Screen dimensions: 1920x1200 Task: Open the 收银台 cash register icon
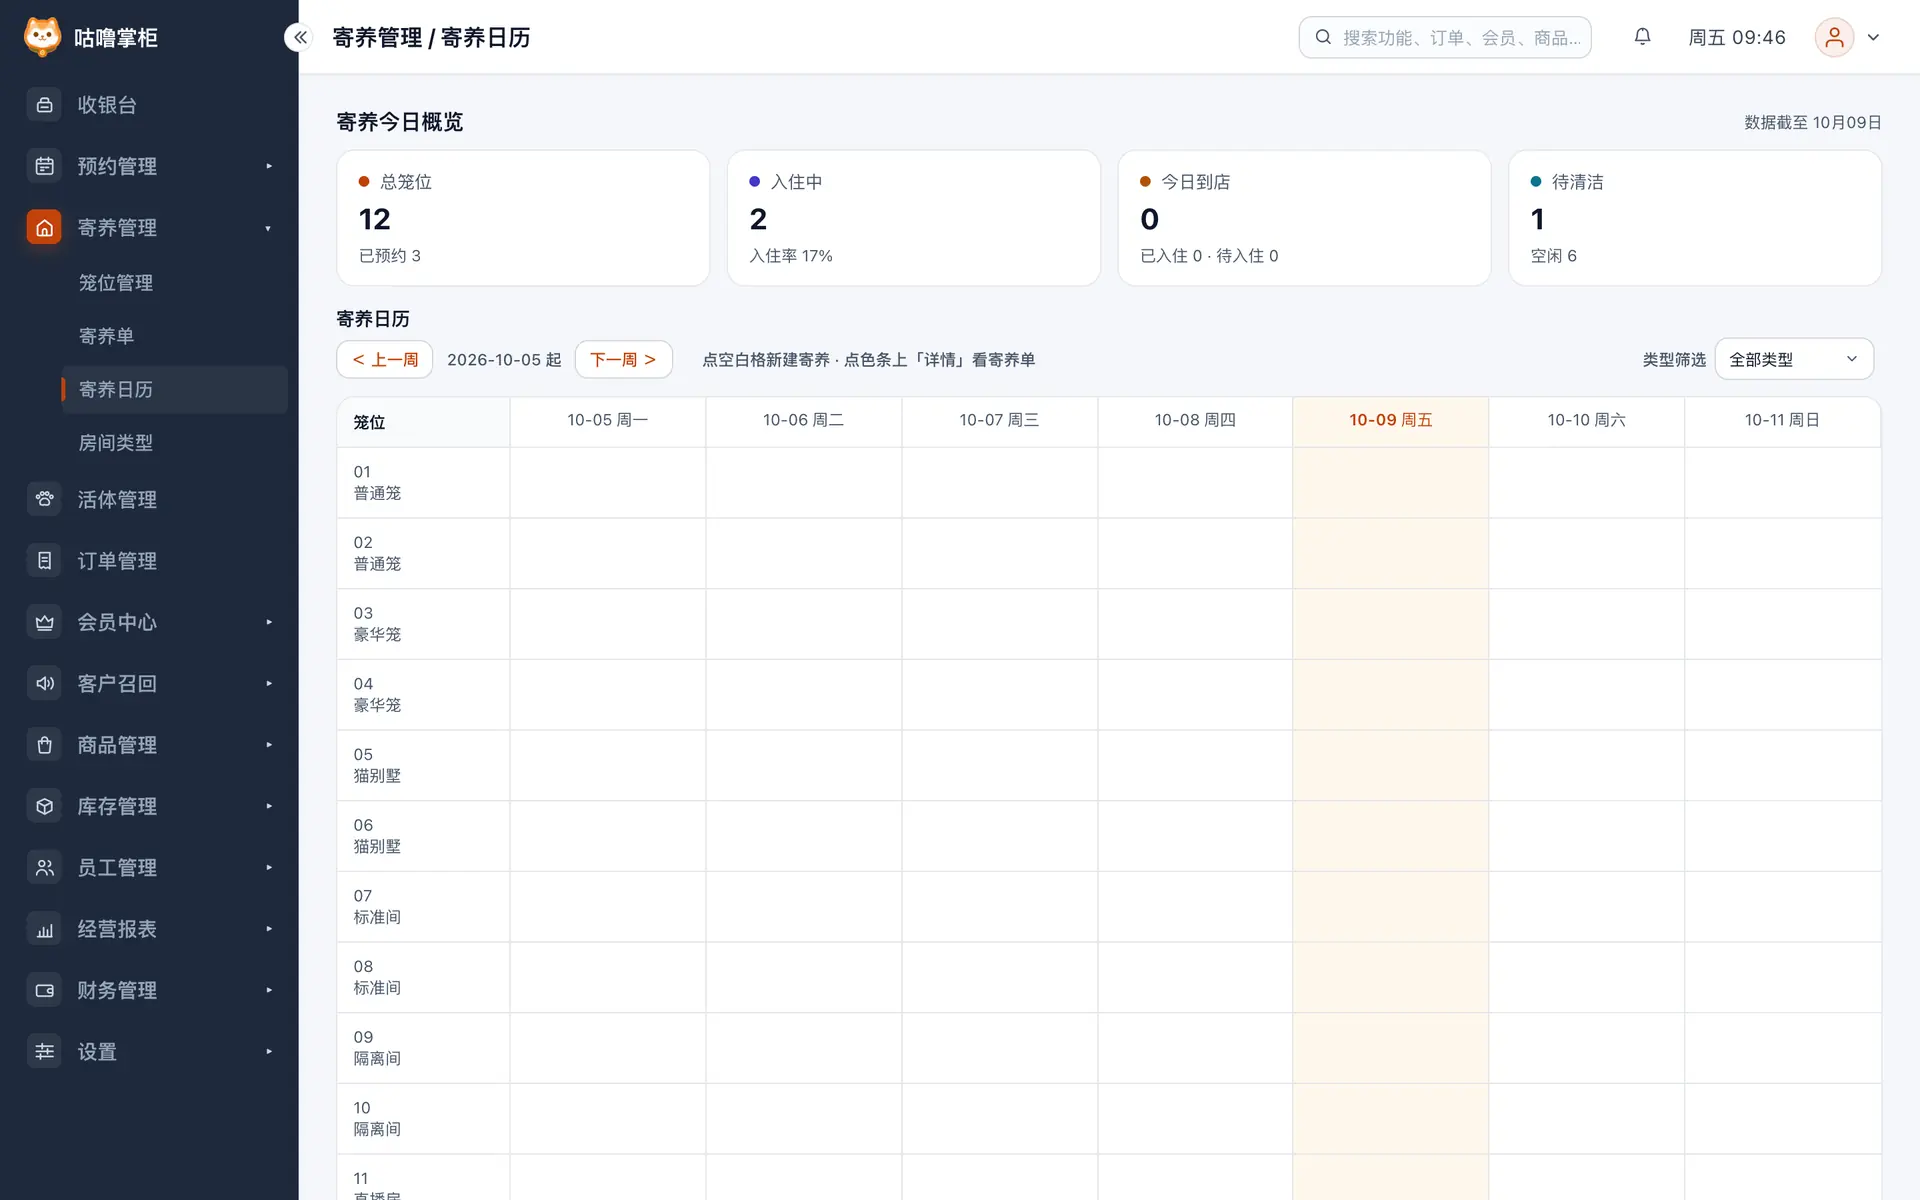coord(44,105)
